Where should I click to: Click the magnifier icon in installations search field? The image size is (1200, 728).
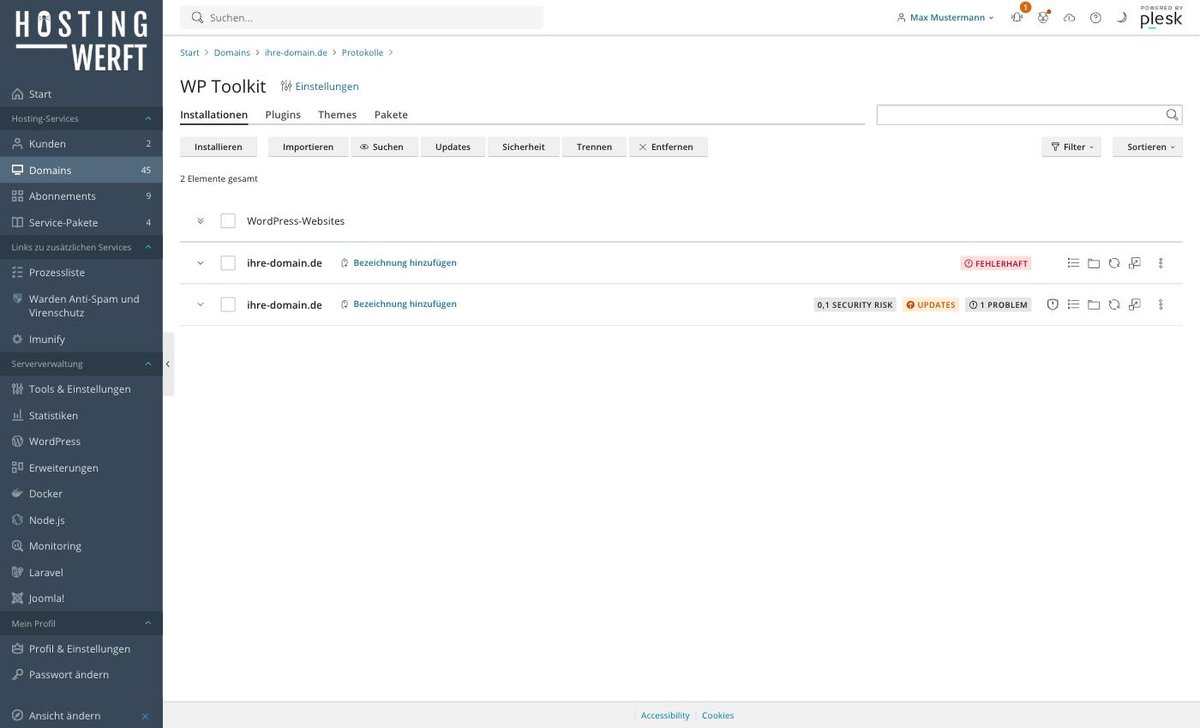coord(1172,115)
